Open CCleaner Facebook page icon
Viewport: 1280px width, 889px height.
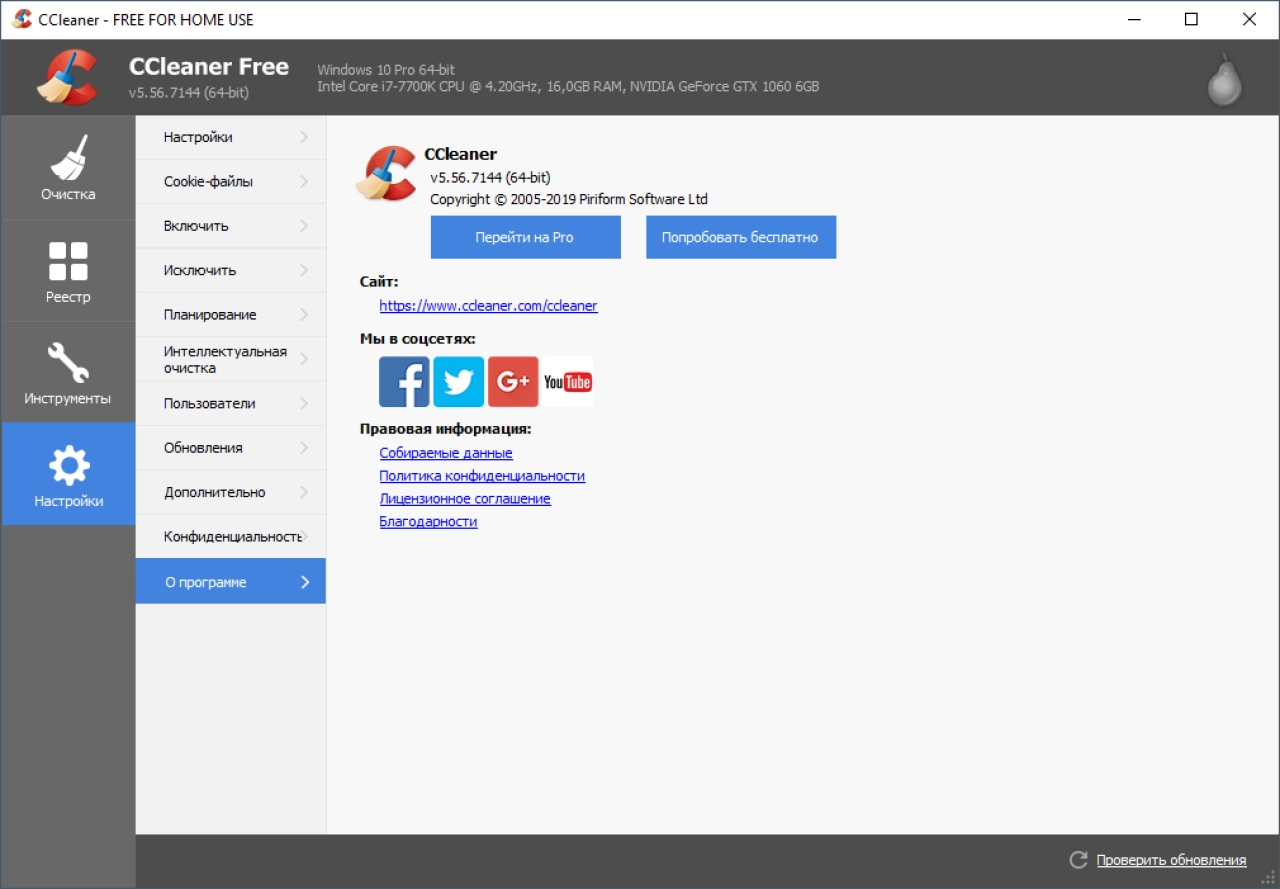(x=404, y=382)
